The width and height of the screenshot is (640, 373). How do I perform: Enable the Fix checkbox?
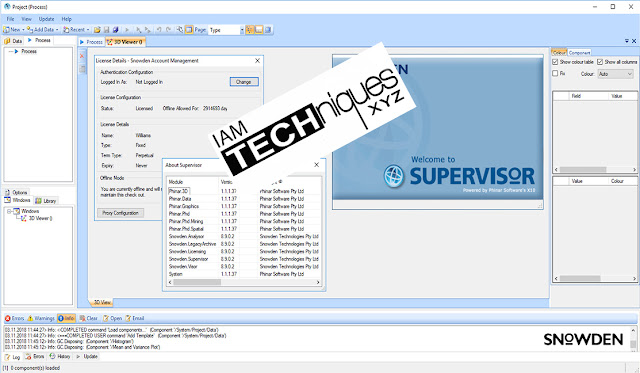(555, 73)
